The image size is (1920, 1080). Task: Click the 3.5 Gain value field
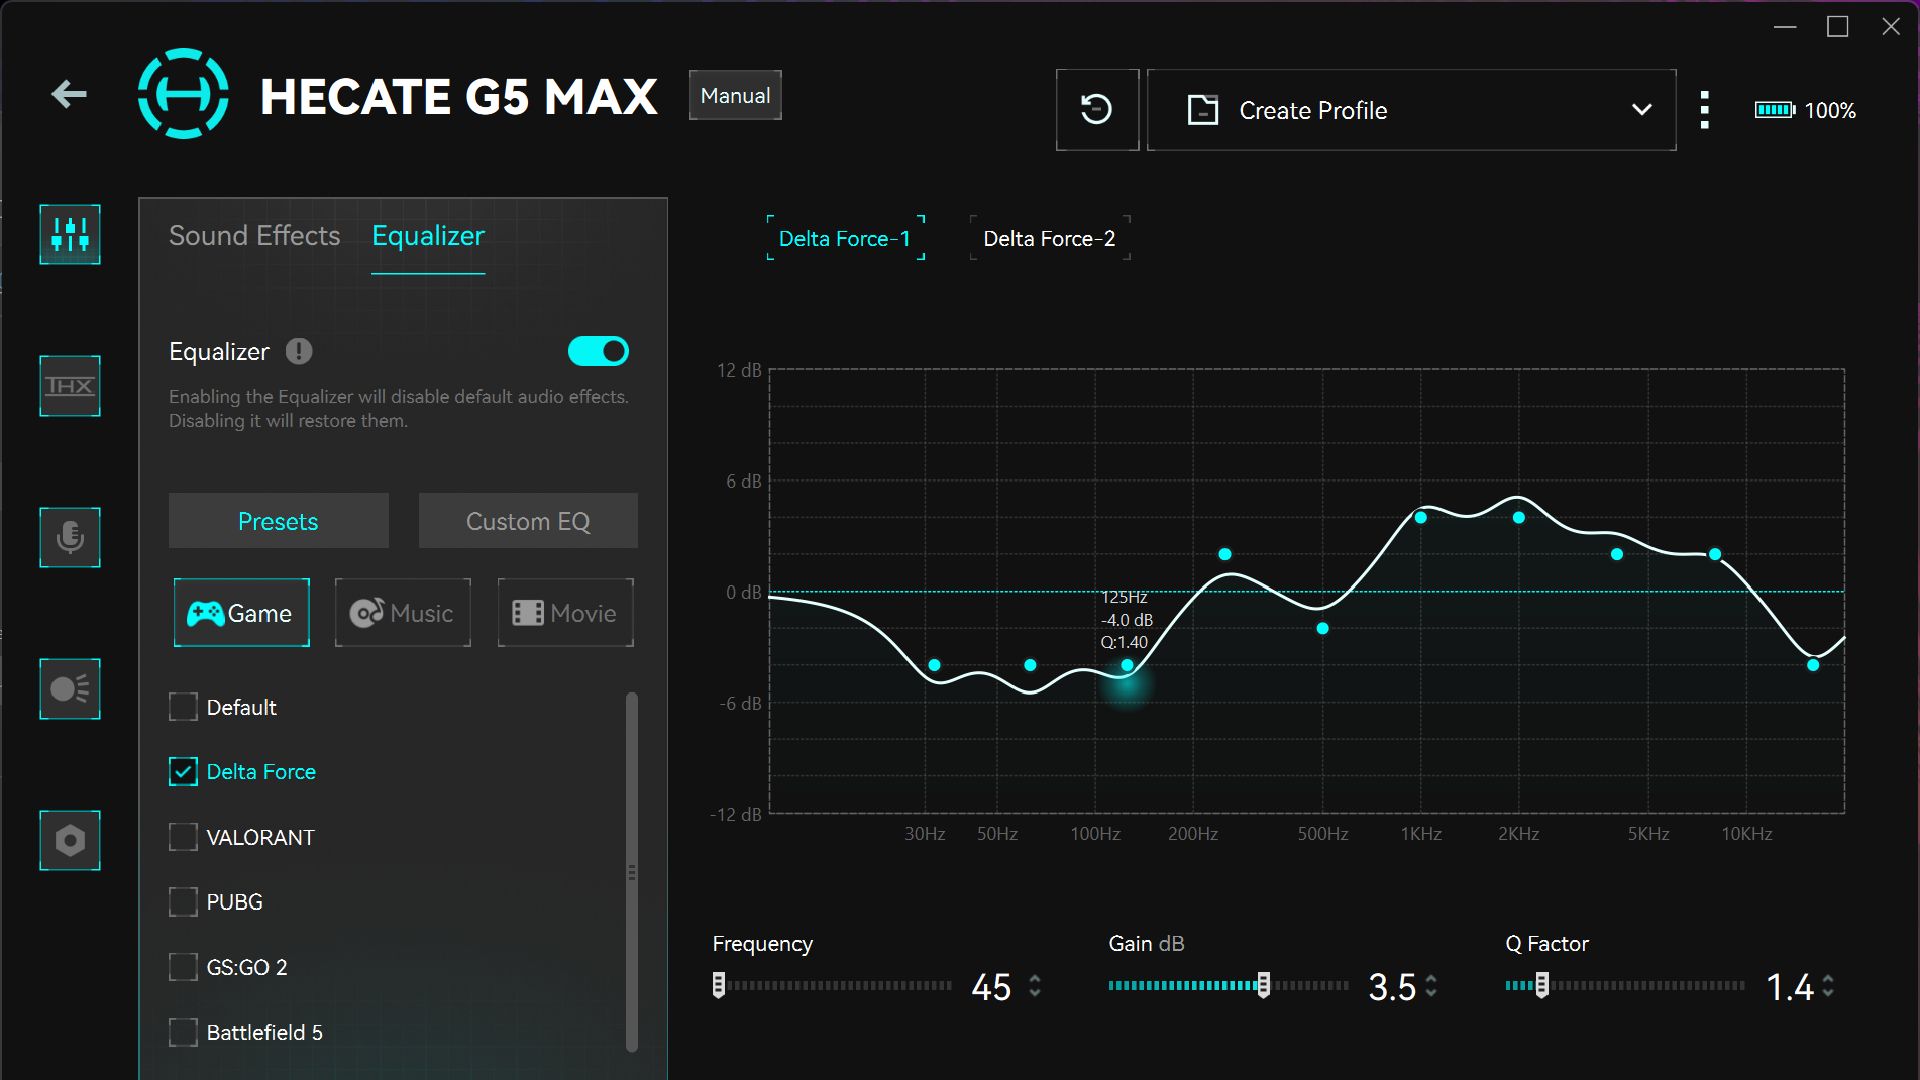pyautogui.click(x=1392, y=988)
